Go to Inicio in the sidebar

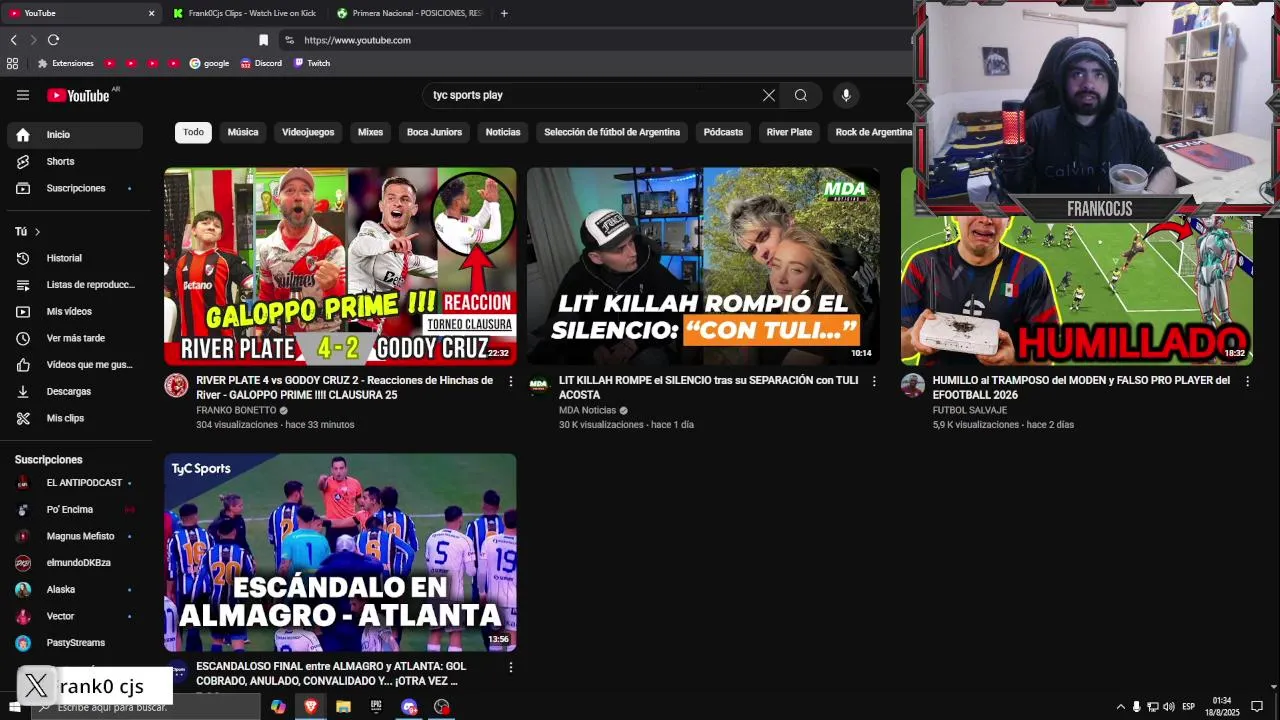(x=74, y=134)
